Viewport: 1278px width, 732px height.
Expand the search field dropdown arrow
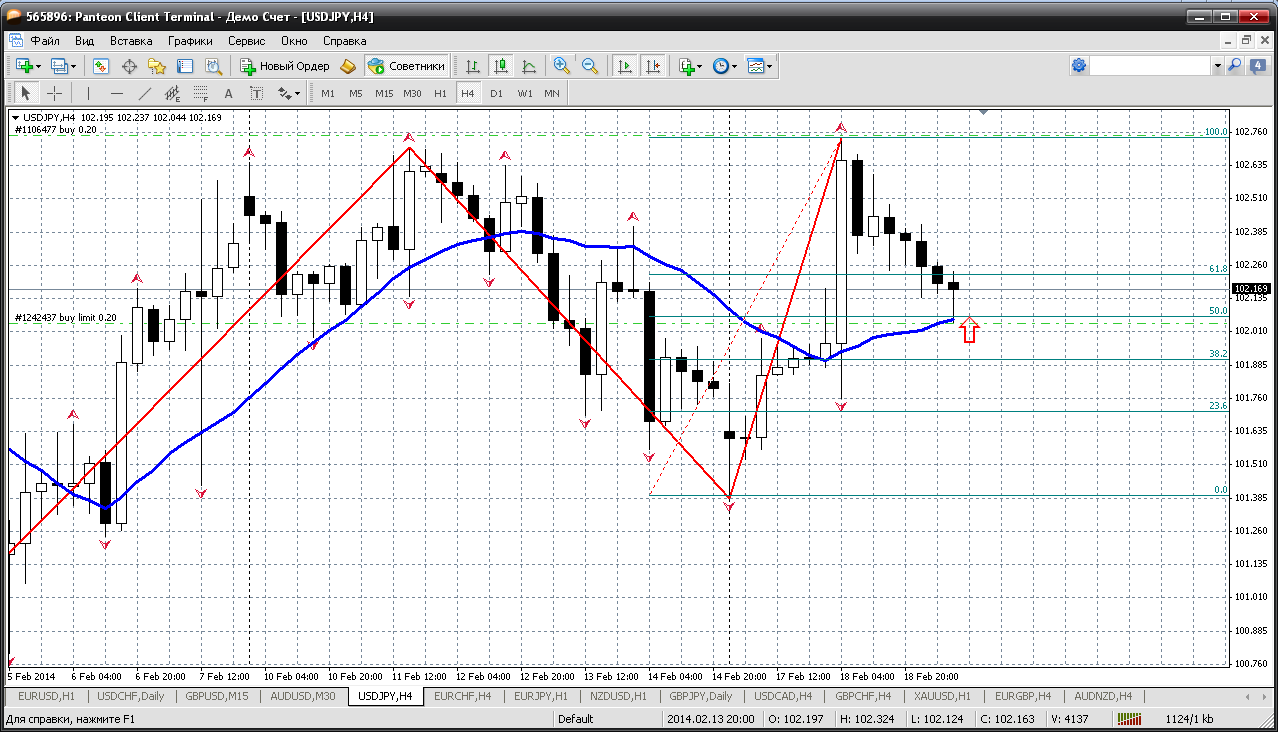point(1217,66)
